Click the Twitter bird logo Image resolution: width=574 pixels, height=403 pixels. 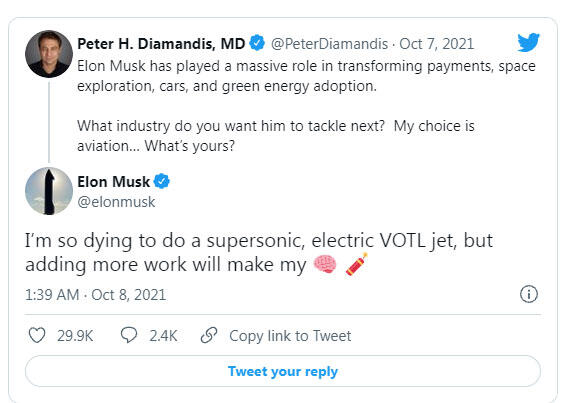(528, 42)
